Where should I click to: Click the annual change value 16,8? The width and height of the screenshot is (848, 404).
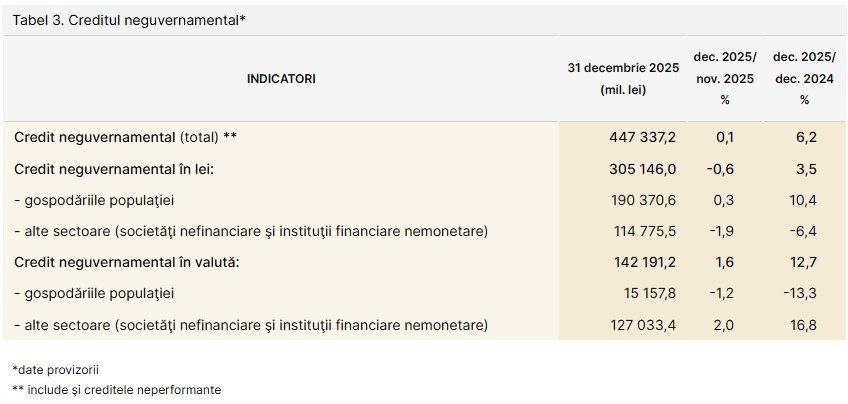click(x=804, y=324)
